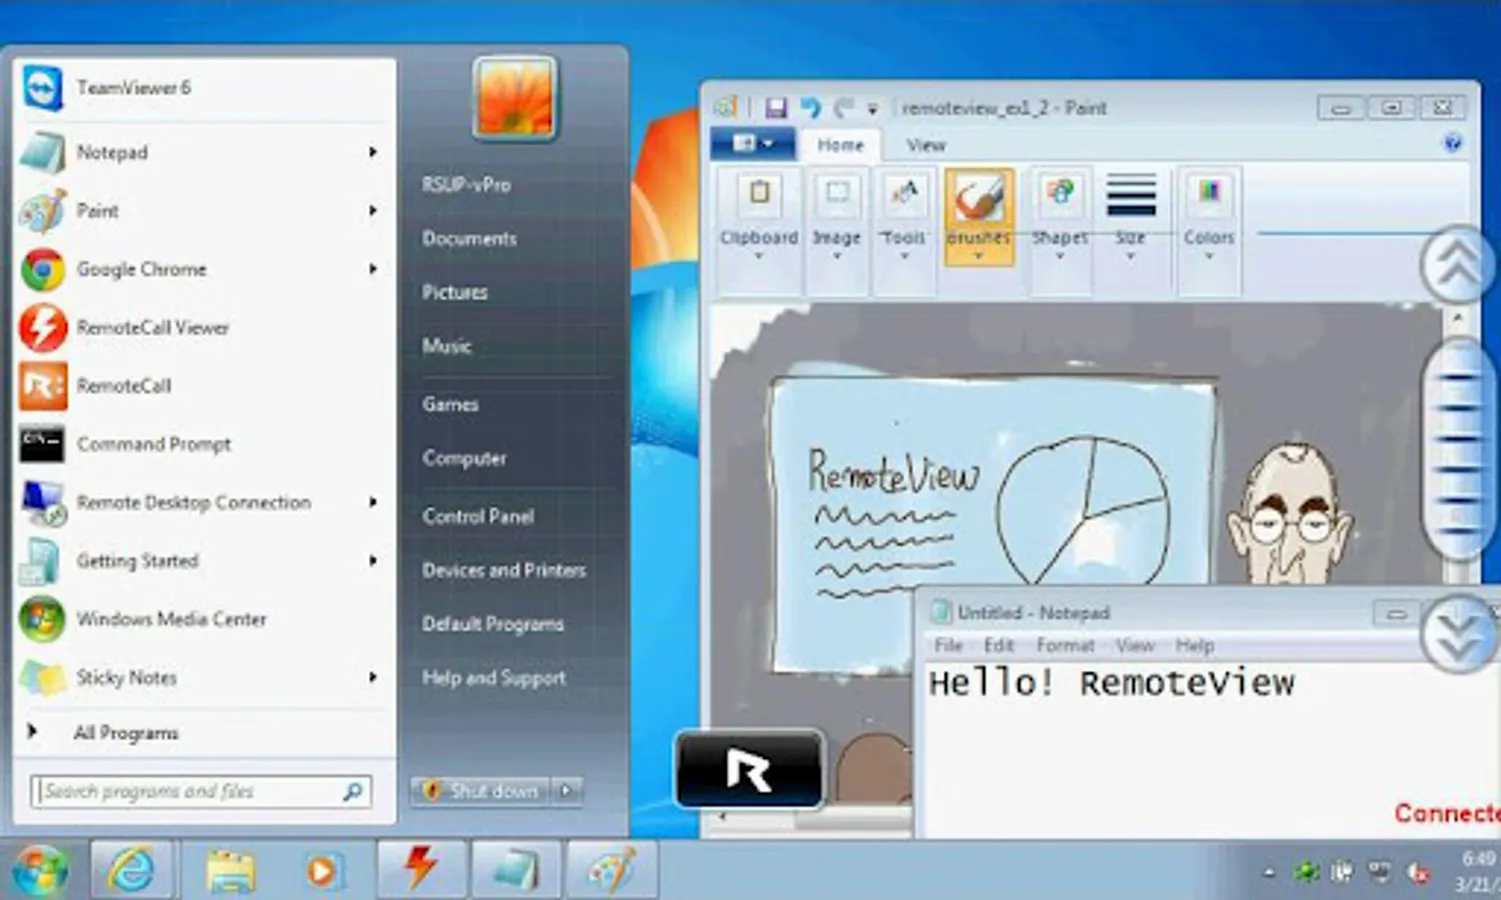
Task: Switch to the View tab in Paint
Action: [x=926, y=145]
